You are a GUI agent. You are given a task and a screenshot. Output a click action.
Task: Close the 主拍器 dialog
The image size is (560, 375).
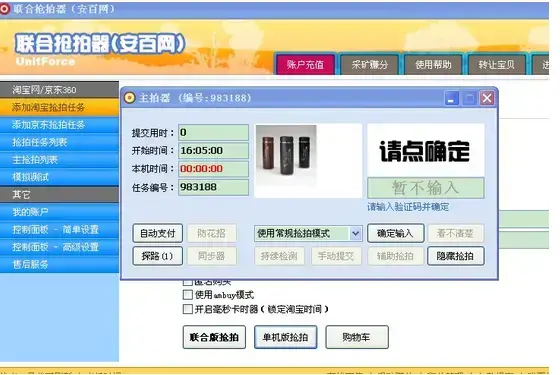tap(487, 98)
